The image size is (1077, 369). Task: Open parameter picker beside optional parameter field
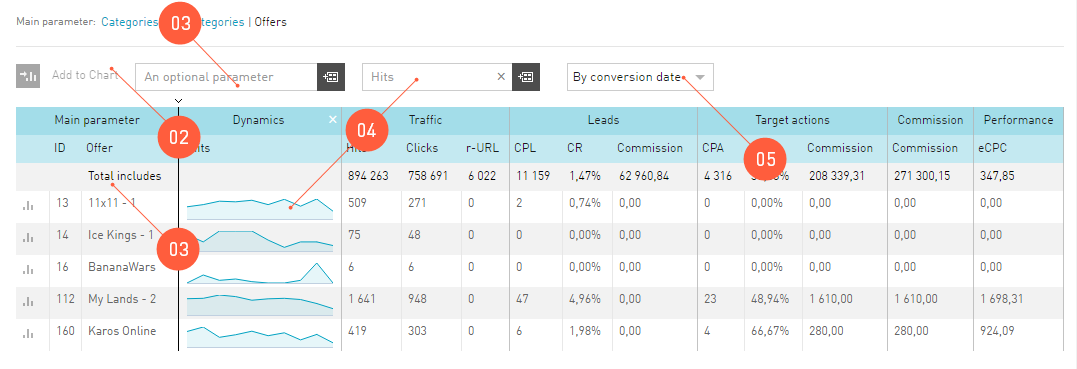click(330, 77)
